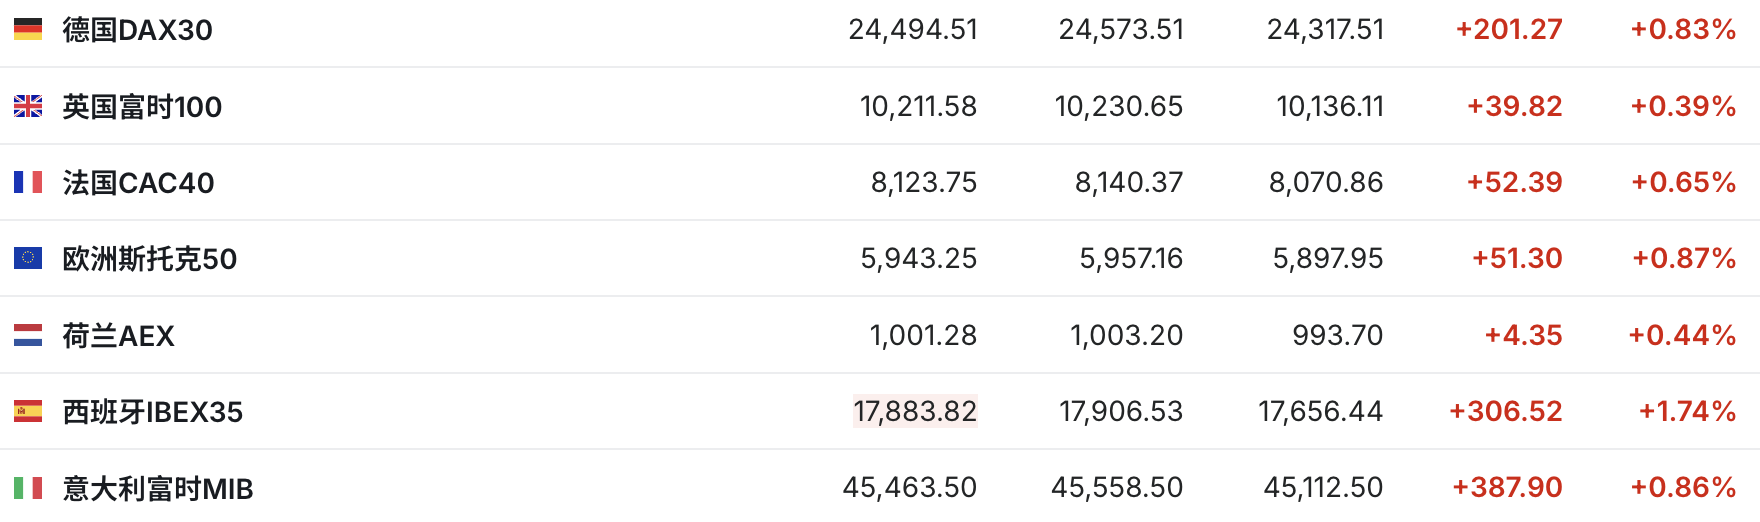Click the +1.74% percentage for IBEX35
1760x522 pixels.
point(1686,411)
